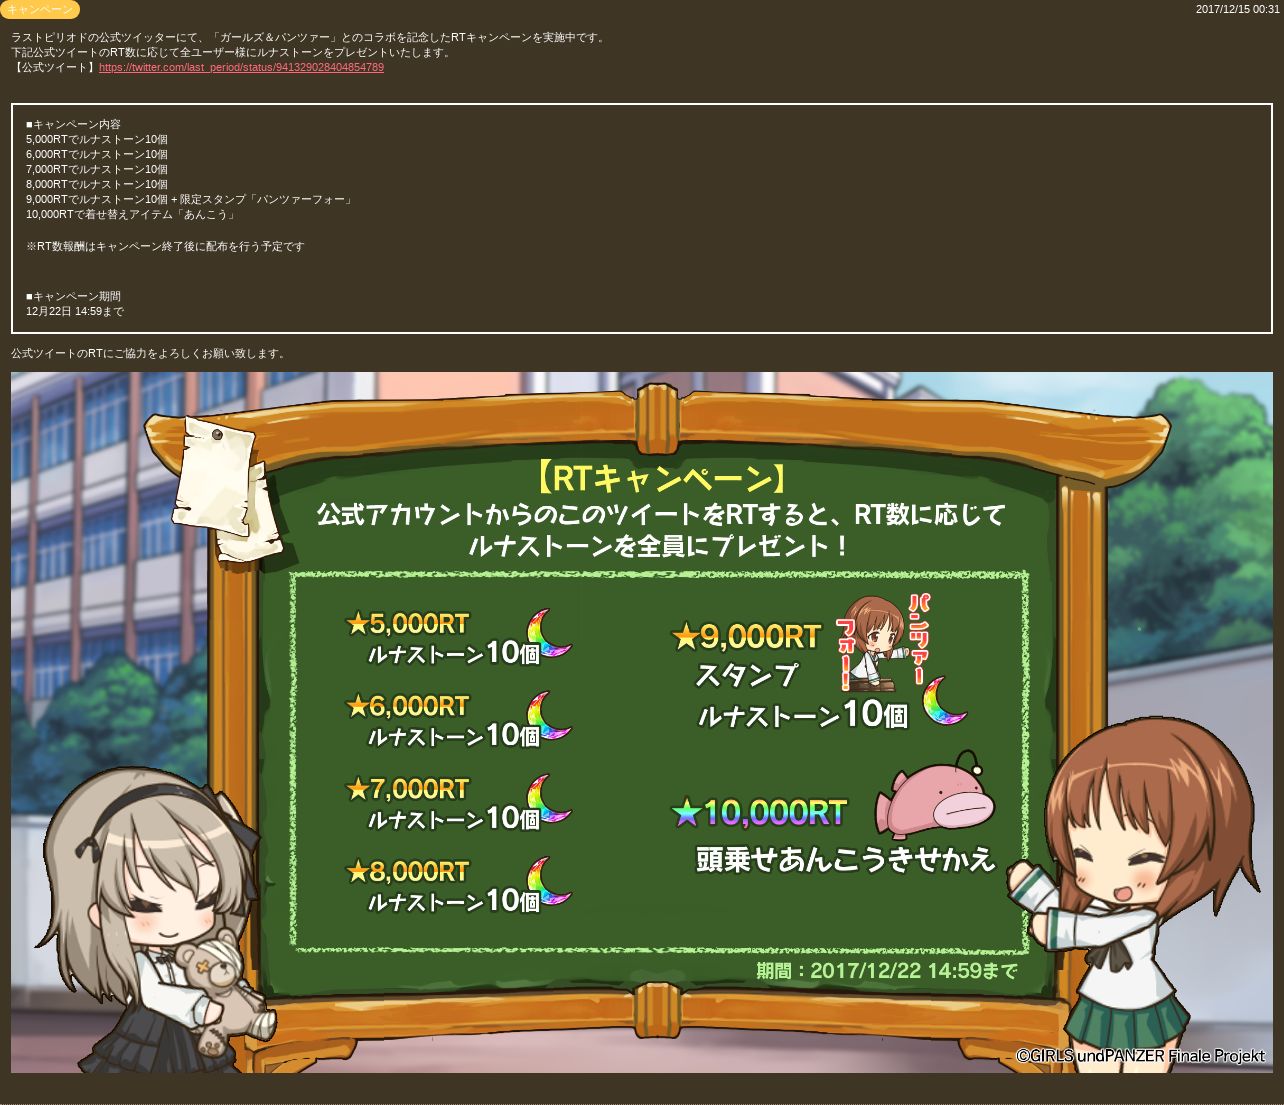Select the date text 2017/12/15 00:31
1284x1105 pixels.
[x=1237, y=9]
